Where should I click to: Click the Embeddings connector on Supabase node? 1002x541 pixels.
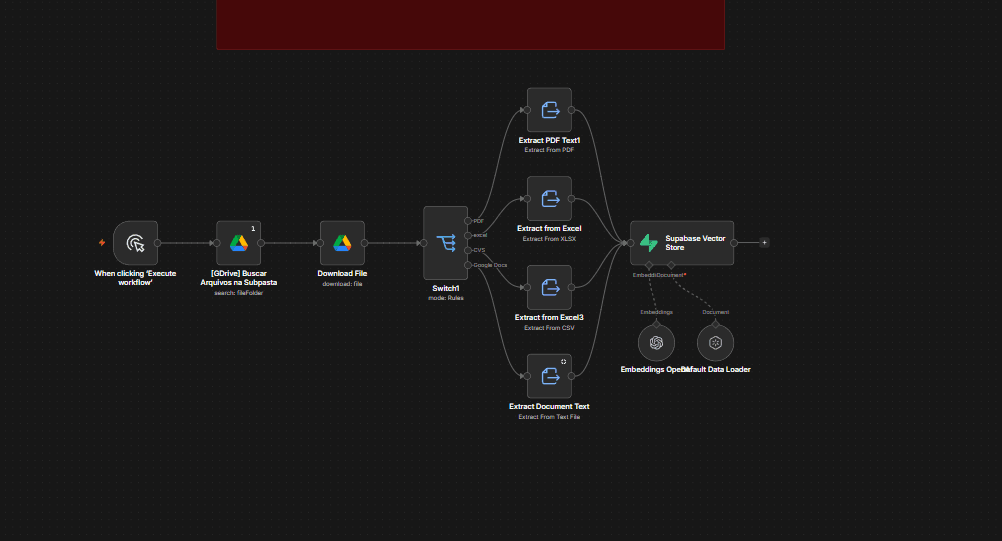click(649, 265)
